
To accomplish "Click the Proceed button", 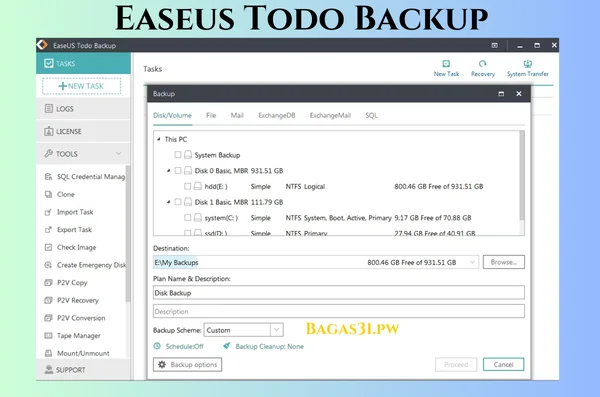I will pyautogui.click(x=456, y=364).
